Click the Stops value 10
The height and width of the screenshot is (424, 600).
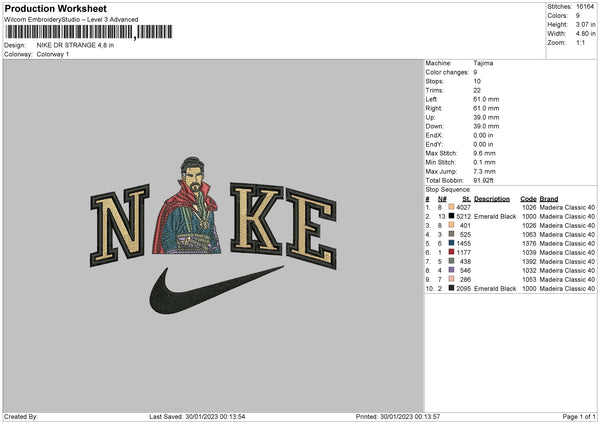[x=477, y=81]
